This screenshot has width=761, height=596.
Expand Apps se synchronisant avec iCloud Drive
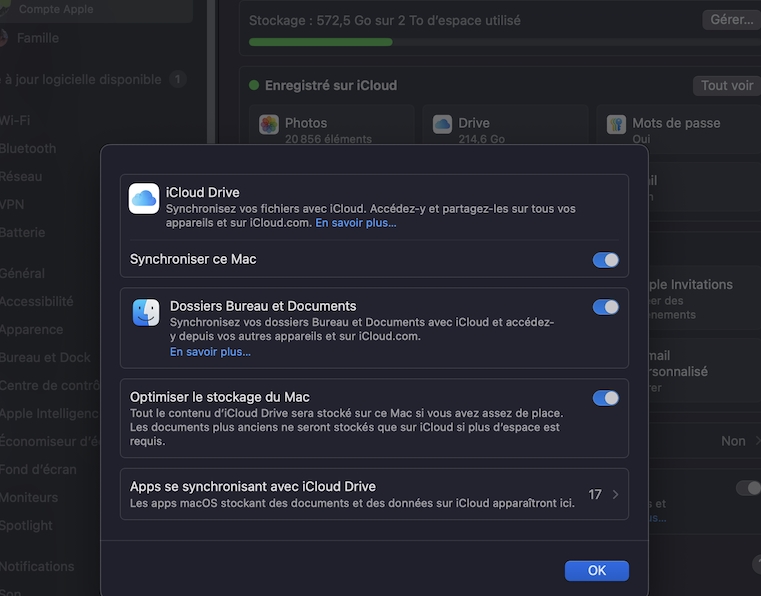(374, 494)
